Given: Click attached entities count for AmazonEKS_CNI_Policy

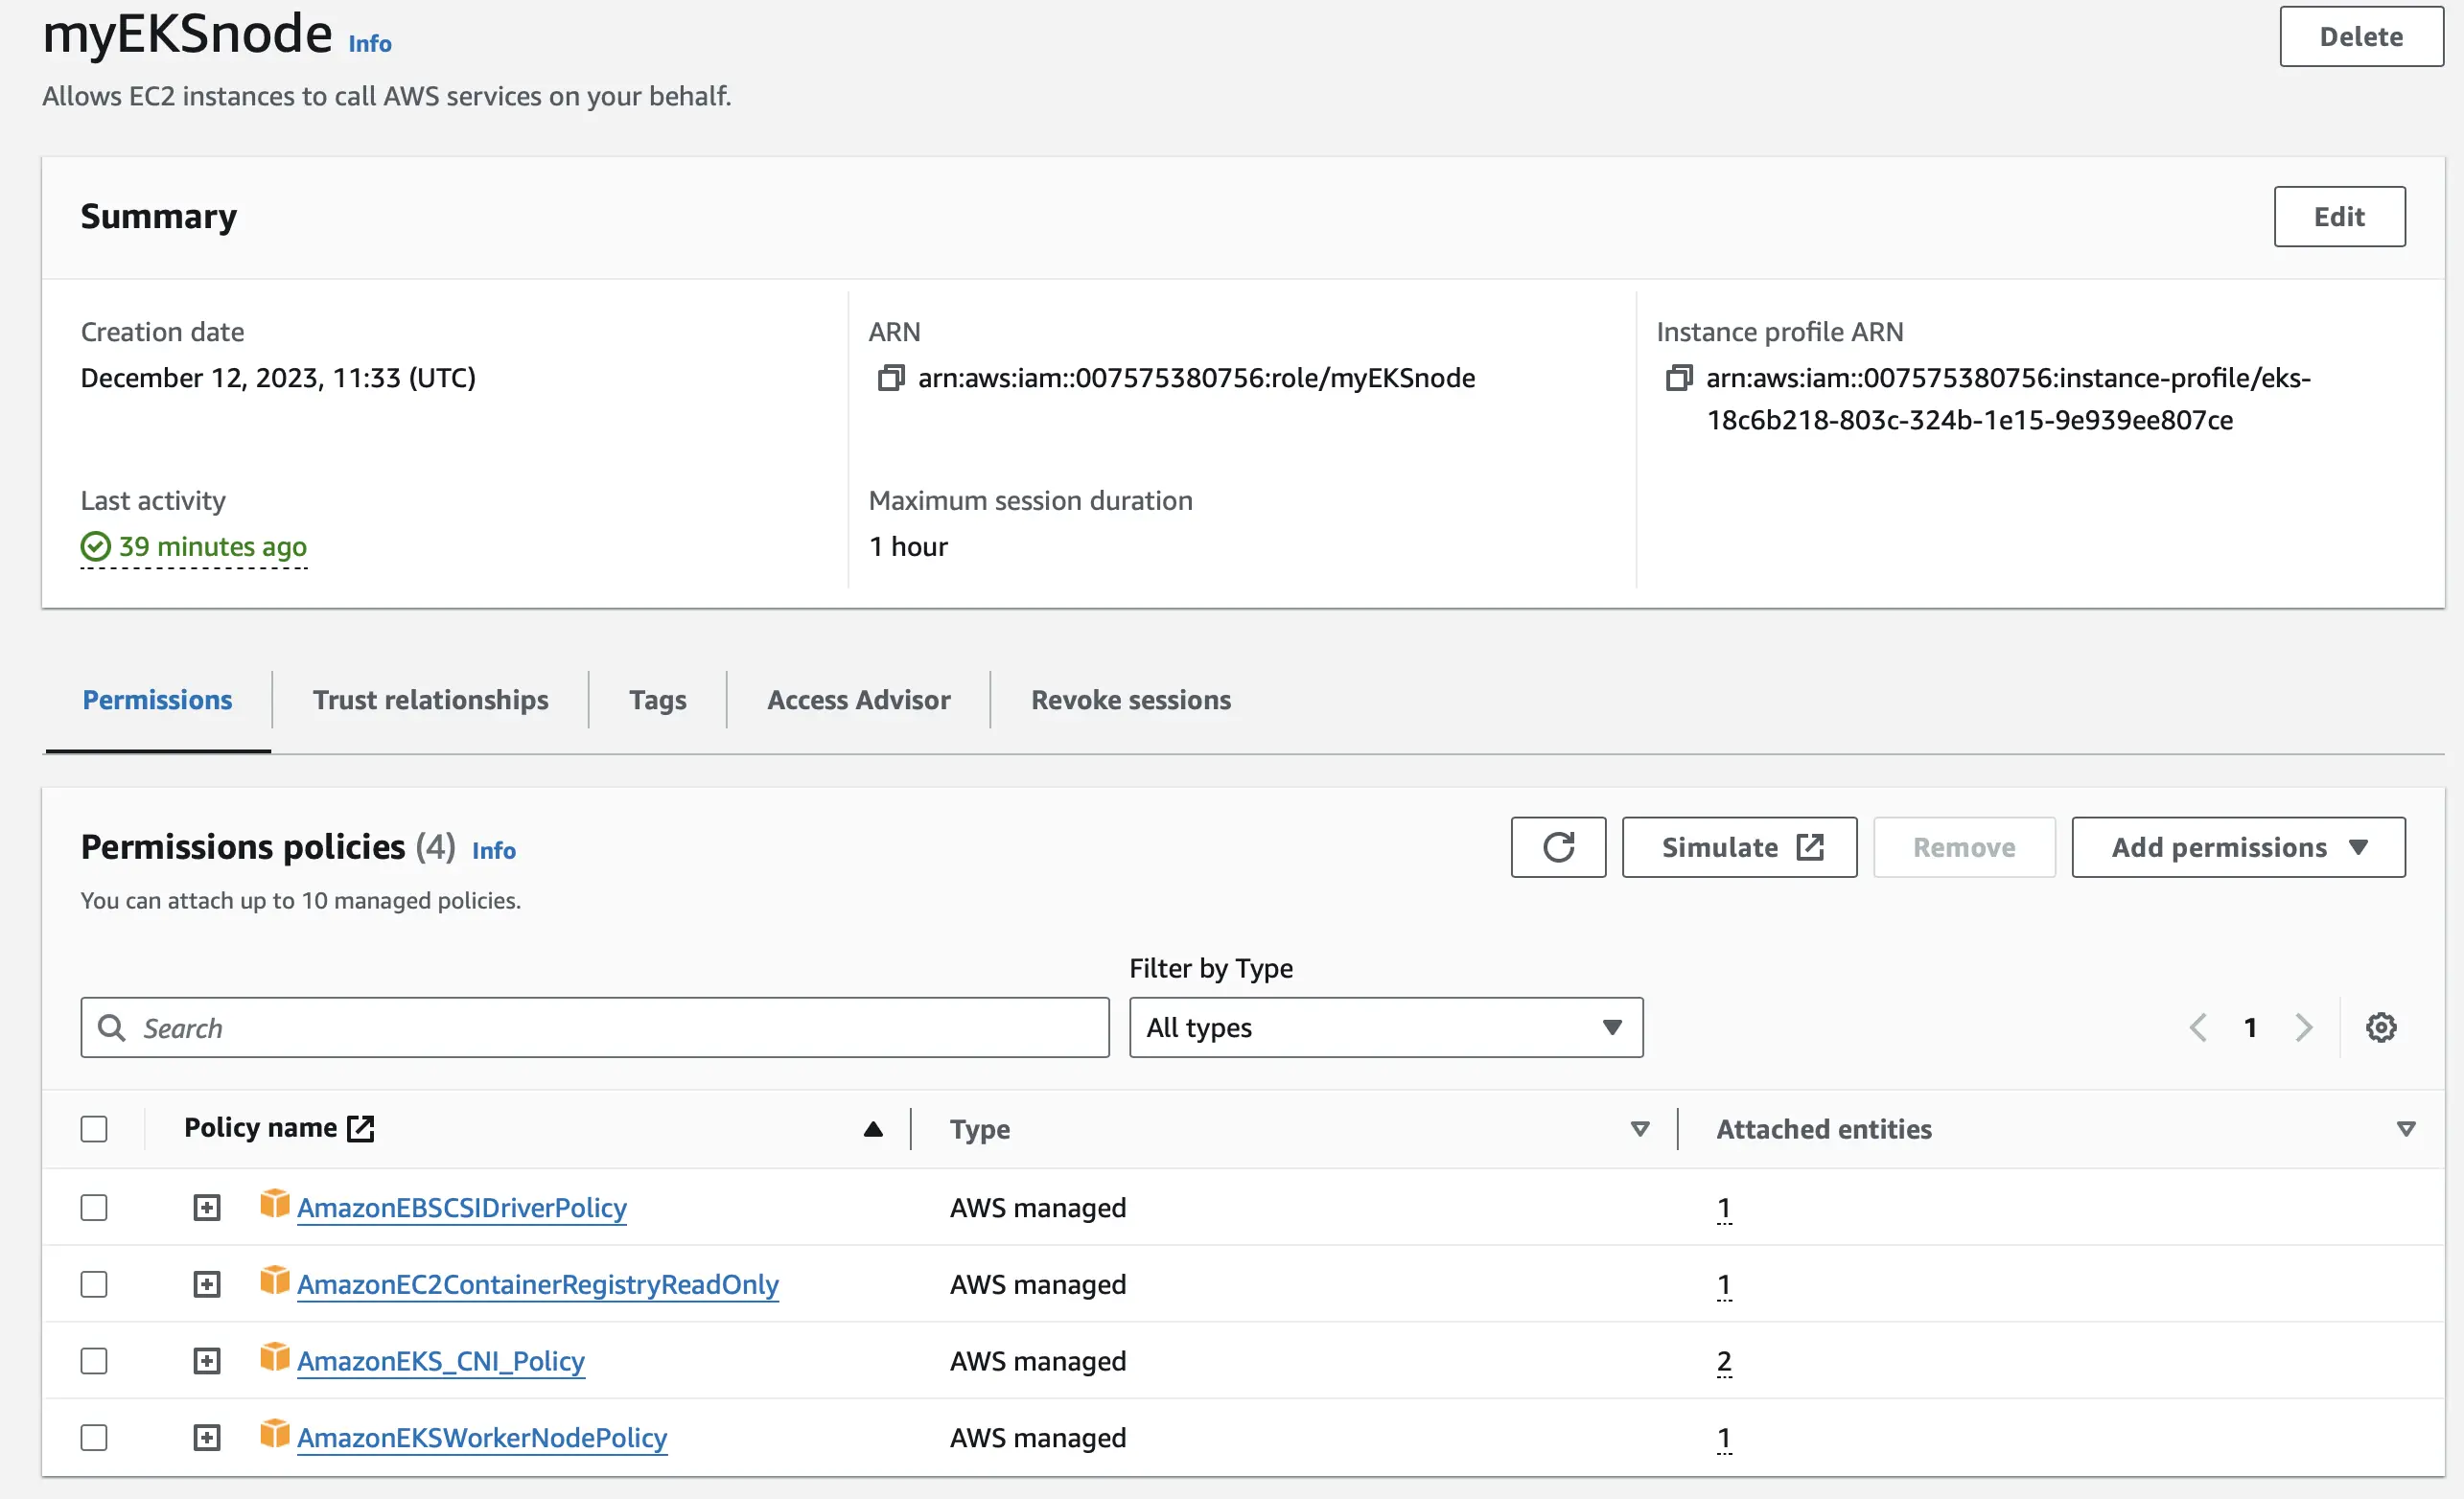Looking at the screenshot, I should click(x=1724, y=1361).
